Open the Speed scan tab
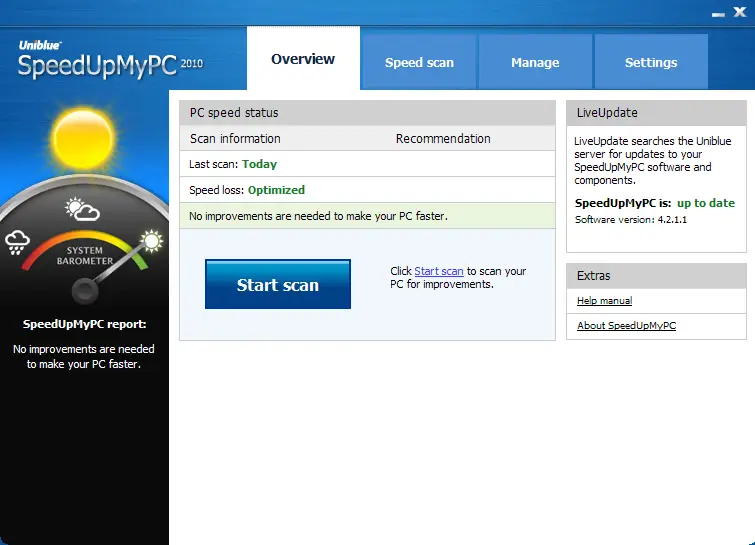 pos(419,62)
